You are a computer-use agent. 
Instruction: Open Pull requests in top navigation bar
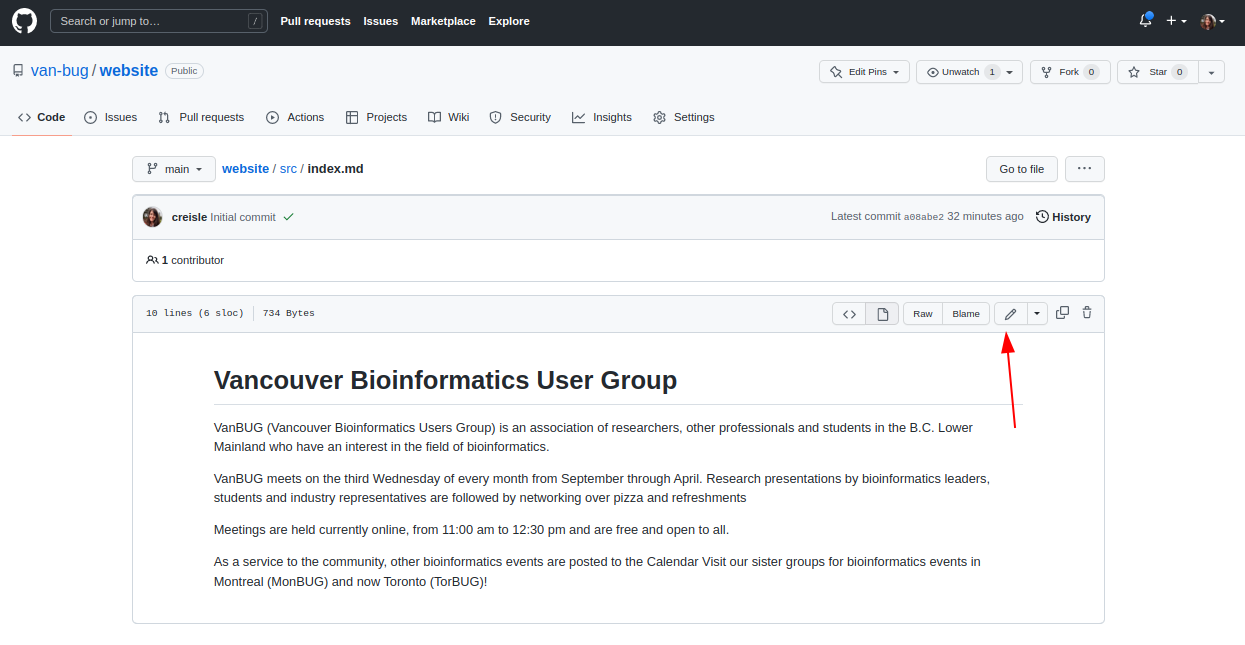click(315, 21)
